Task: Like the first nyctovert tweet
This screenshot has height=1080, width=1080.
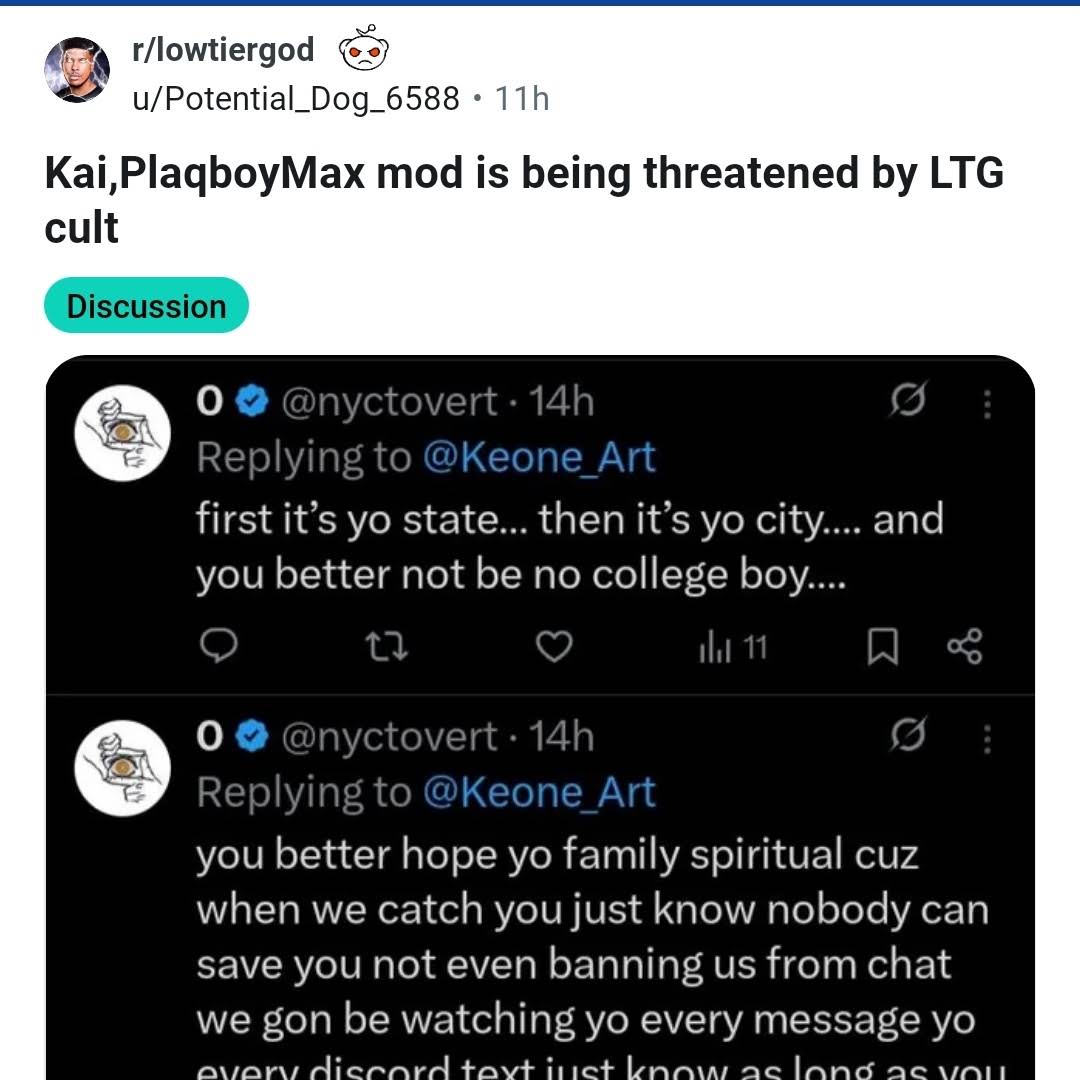Action: click(x=554, y=646)
